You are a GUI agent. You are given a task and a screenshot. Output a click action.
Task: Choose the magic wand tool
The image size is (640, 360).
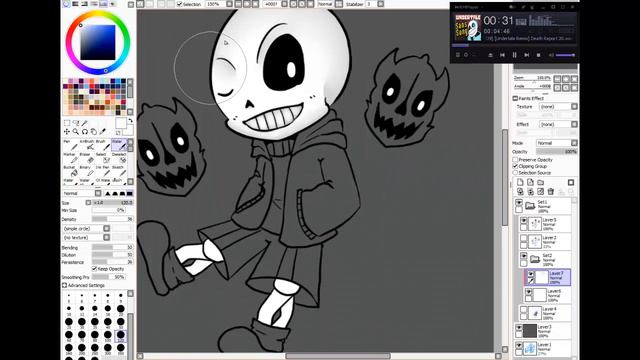[x=84, y=122]
